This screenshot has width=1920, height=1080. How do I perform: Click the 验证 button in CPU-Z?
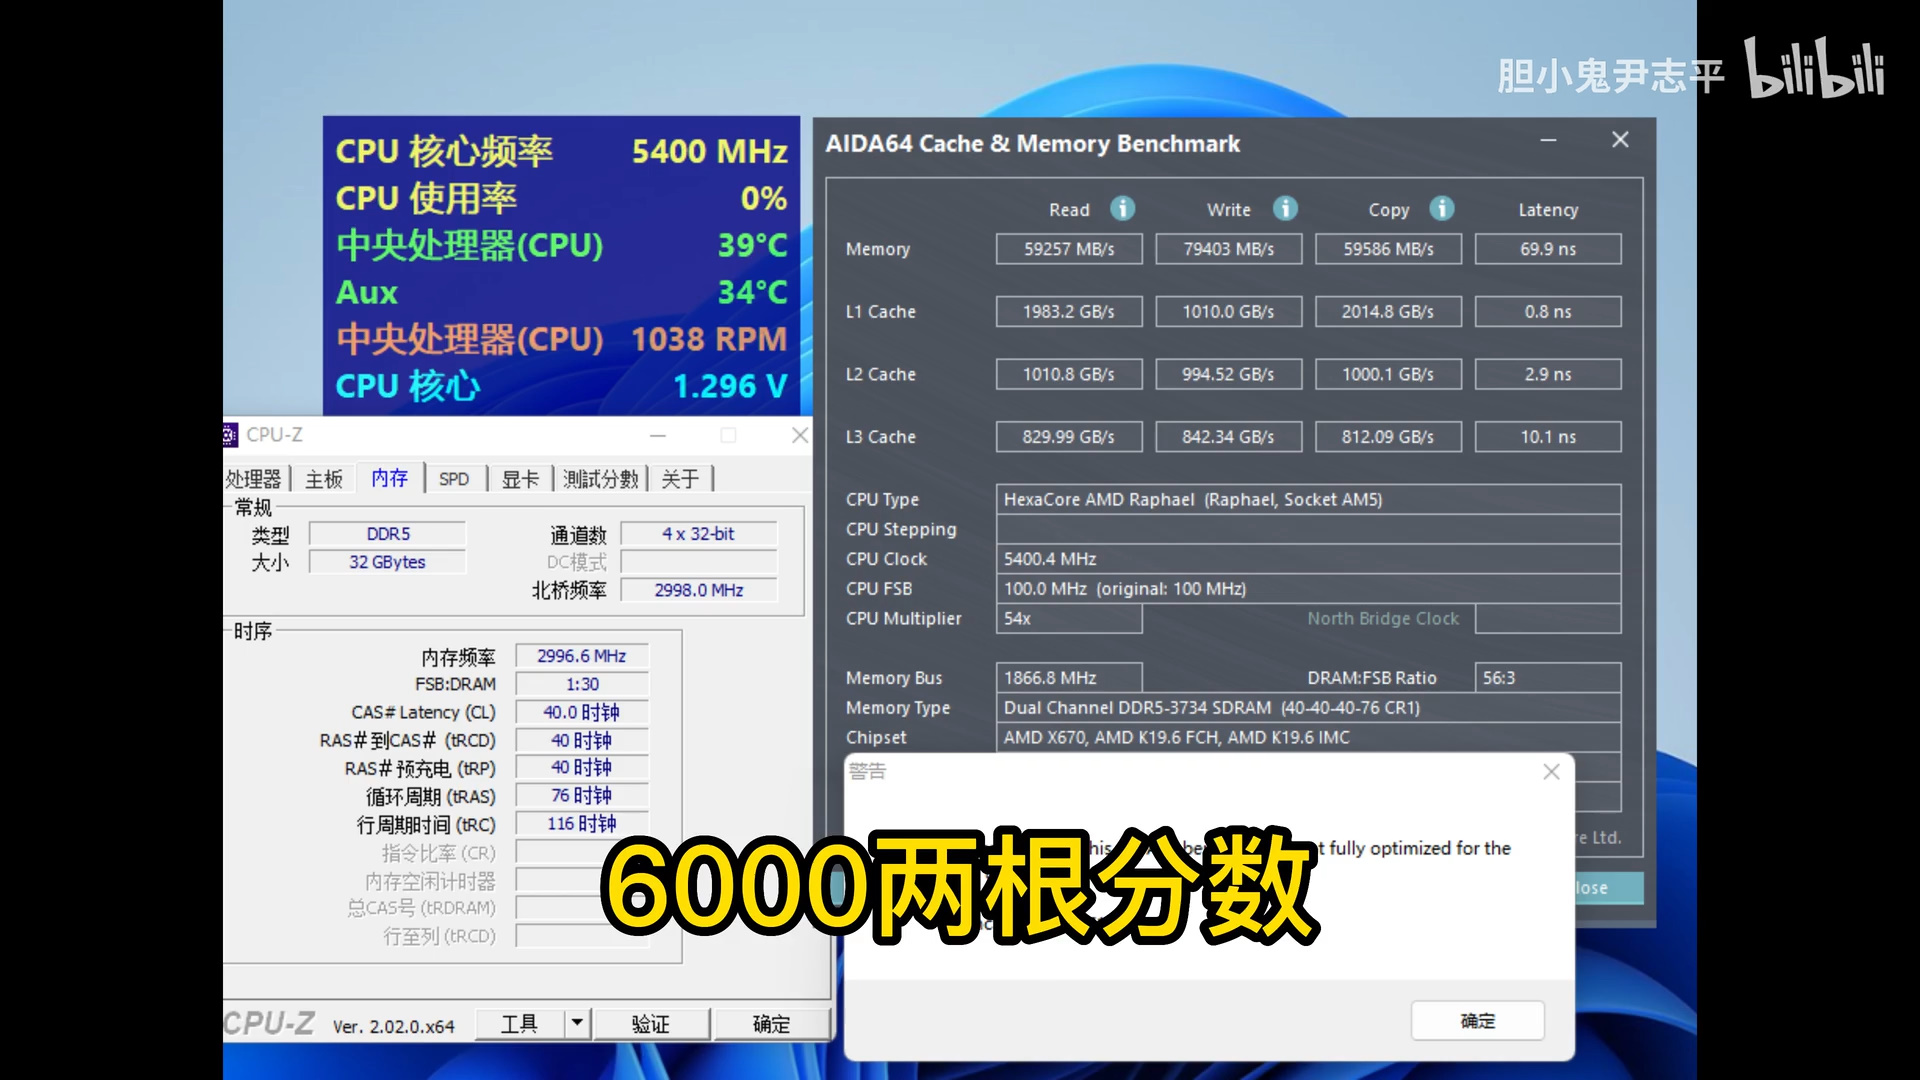651,1023
